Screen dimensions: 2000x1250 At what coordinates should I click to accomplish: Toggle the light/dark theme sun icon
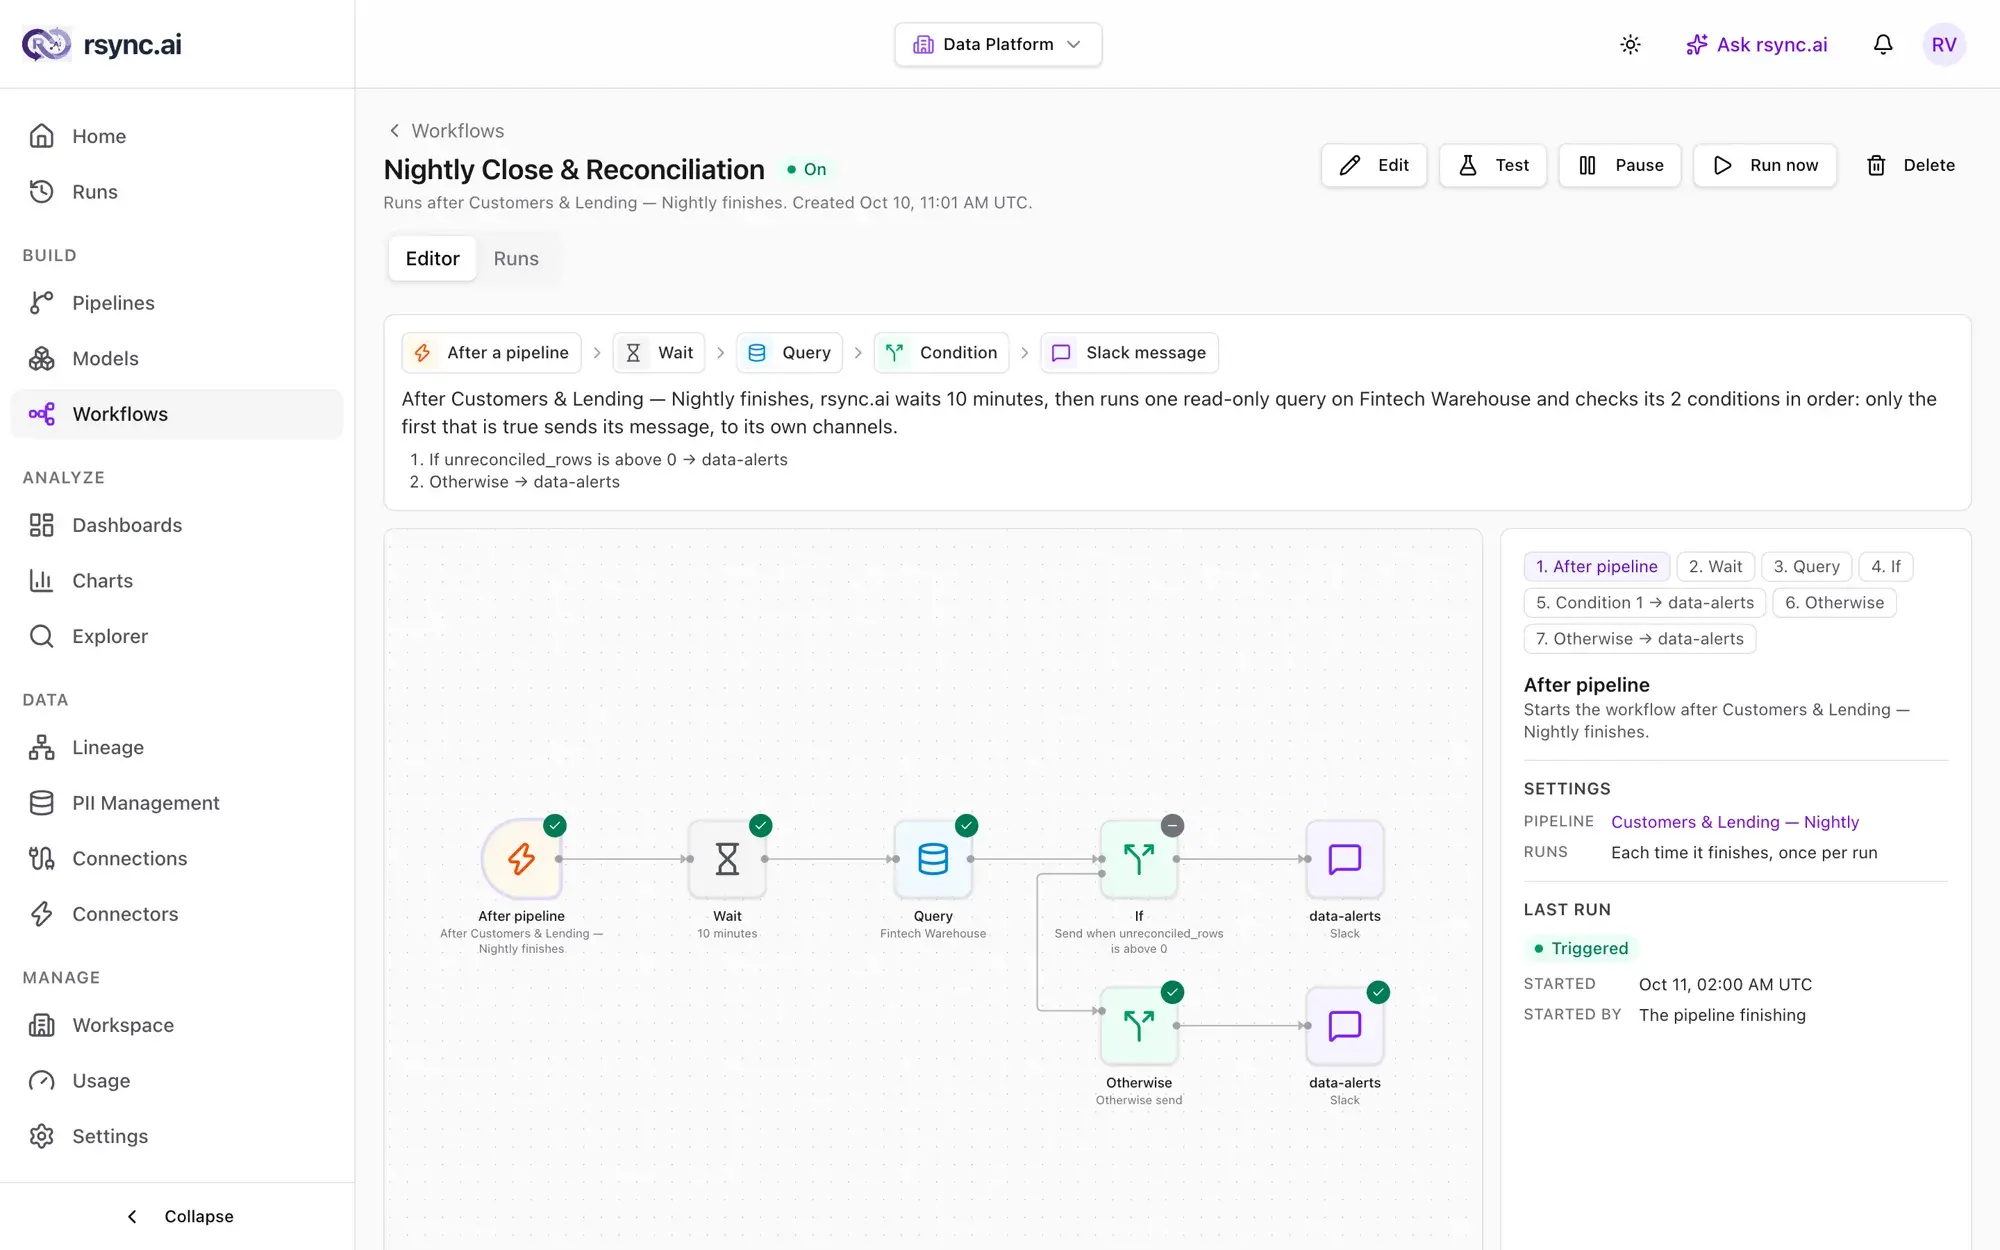click(1630, 44)
